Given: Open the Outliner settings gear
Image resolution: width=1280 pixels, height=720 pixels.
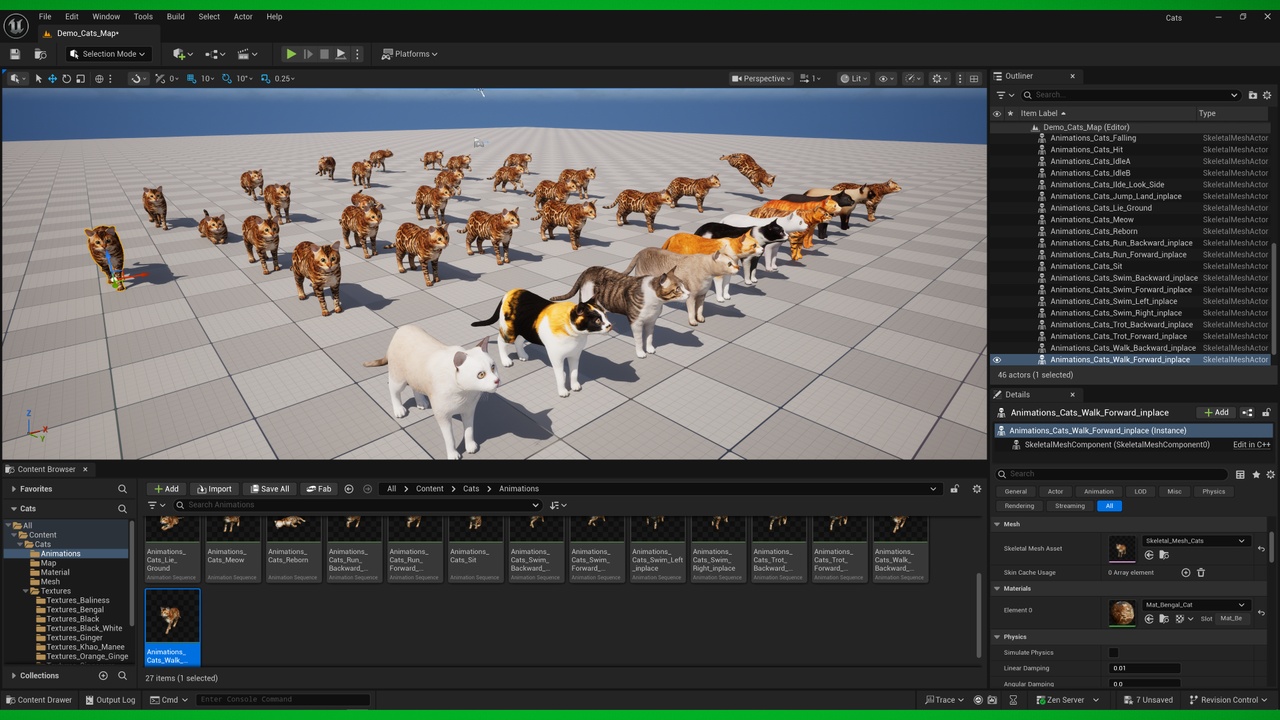Looking at the screenshot, I should point(1269,95).
